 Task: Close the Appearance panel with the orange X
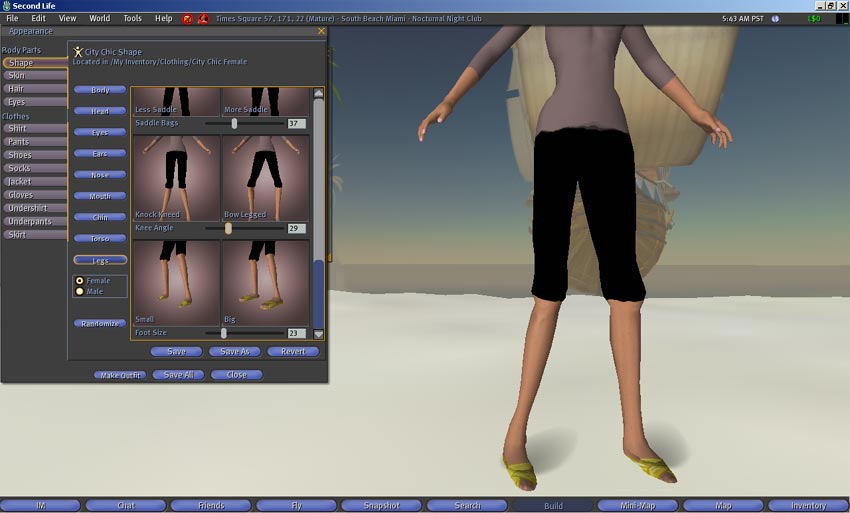pos(321,32)
